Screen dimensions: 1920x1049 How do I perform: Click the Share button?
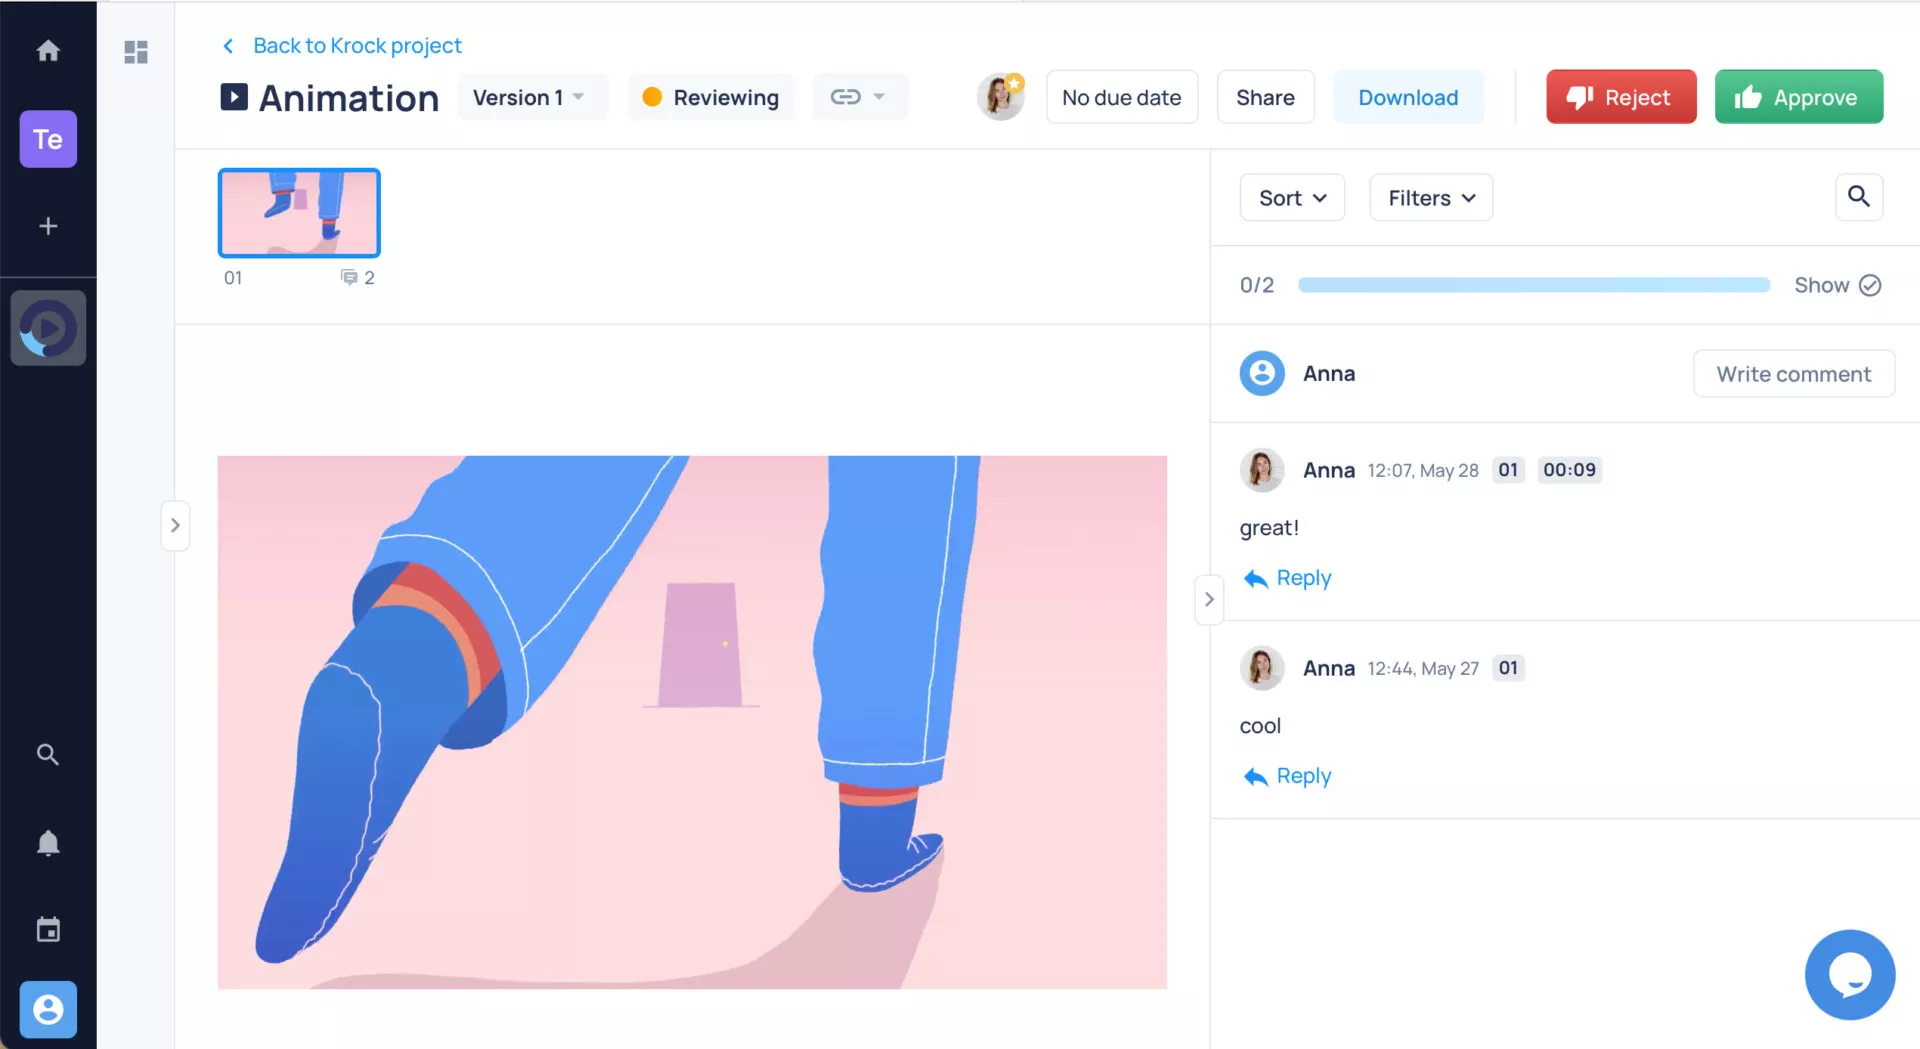click(1265, 97)
